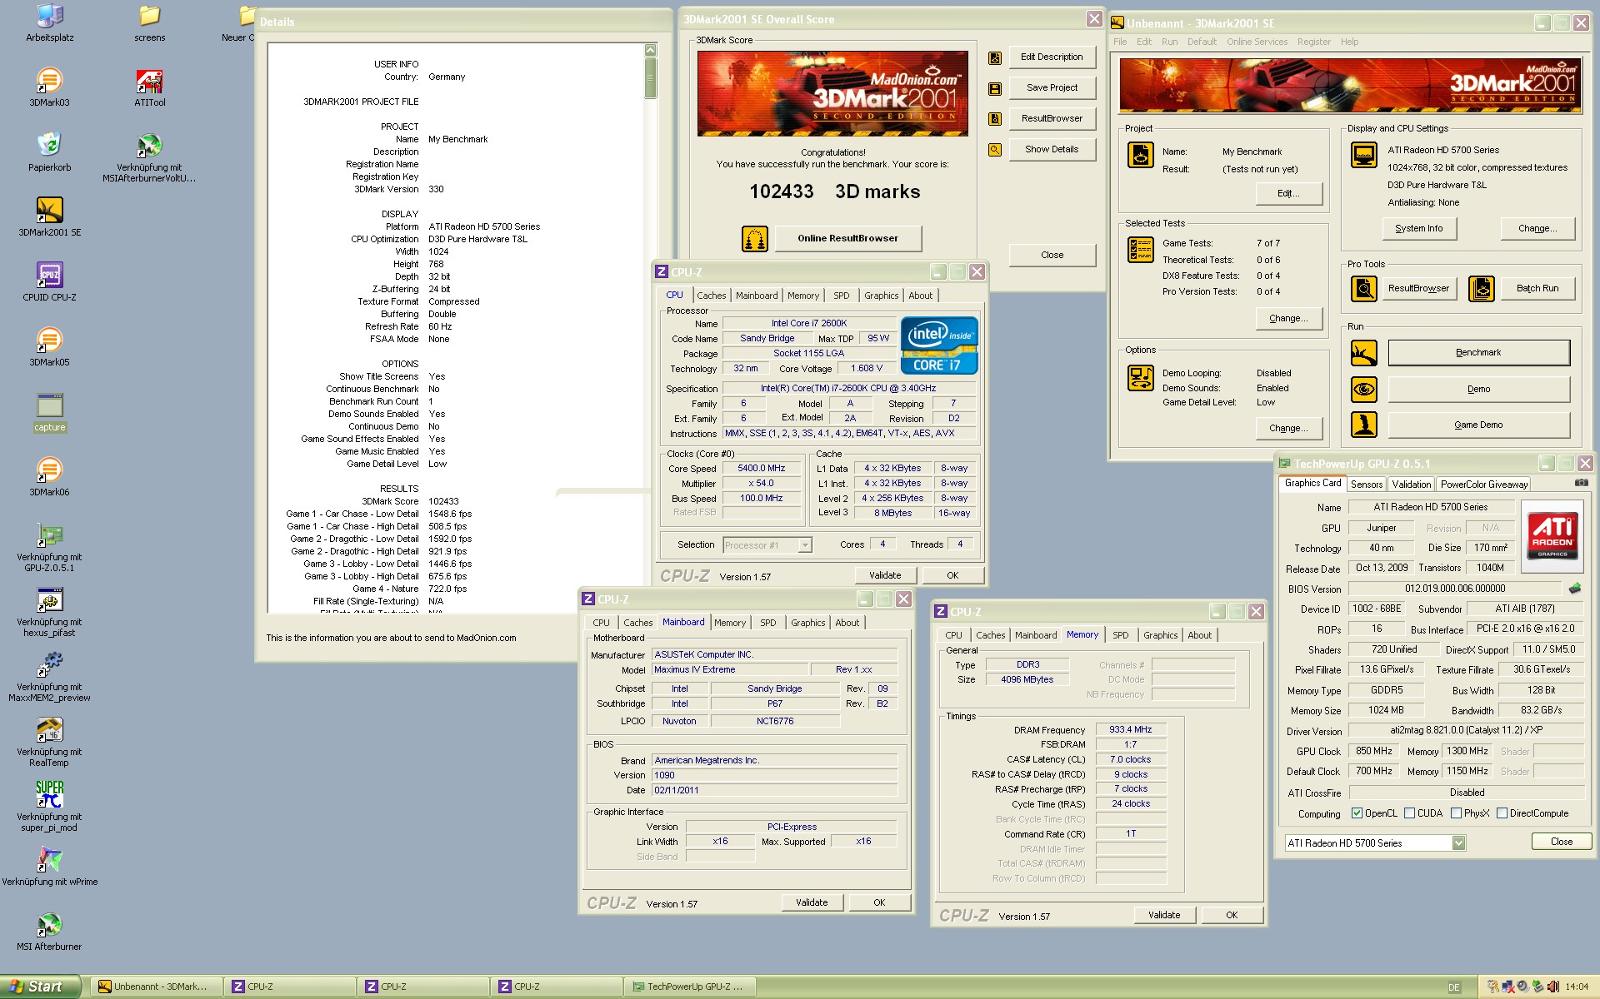Open the wPrime shortcut icon
1600x999 pixels.
click(49, 861)
